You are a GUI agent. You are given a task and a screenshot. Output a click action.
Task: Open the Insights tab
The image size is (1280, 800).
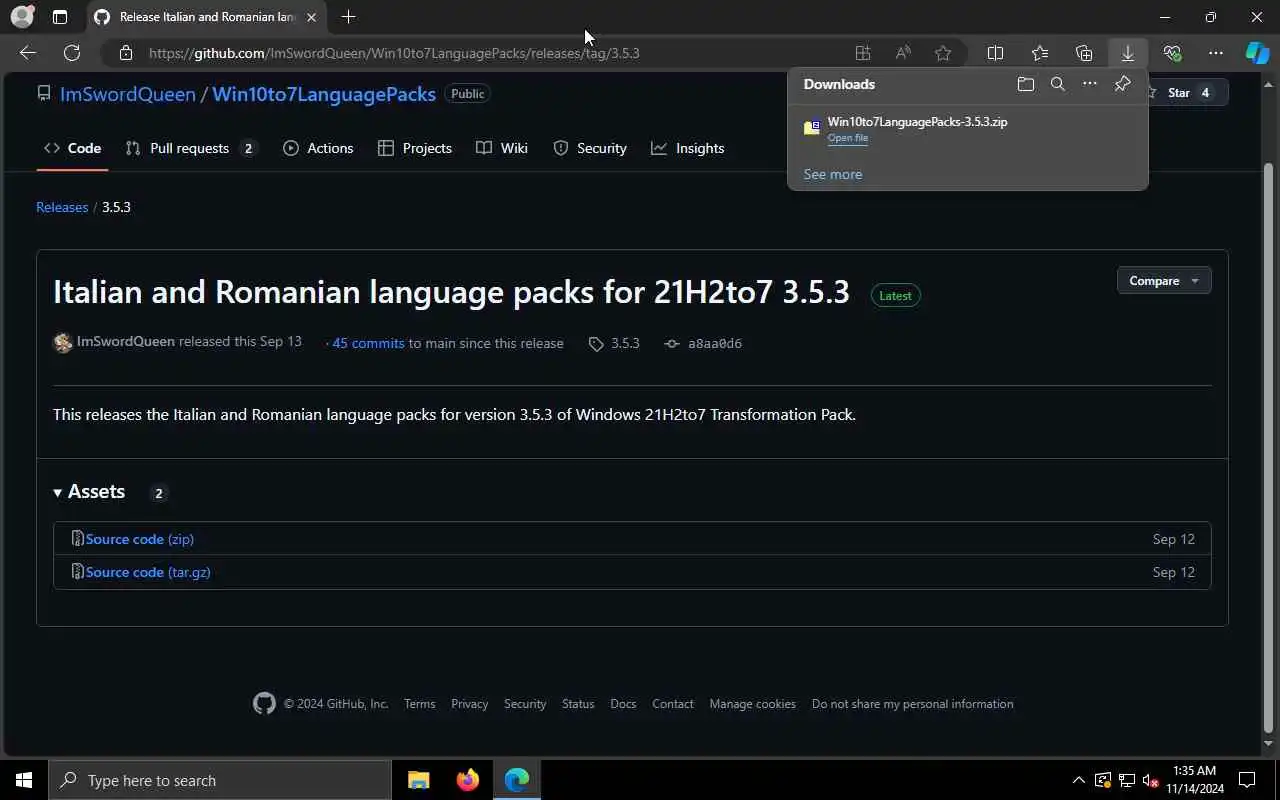688,148
